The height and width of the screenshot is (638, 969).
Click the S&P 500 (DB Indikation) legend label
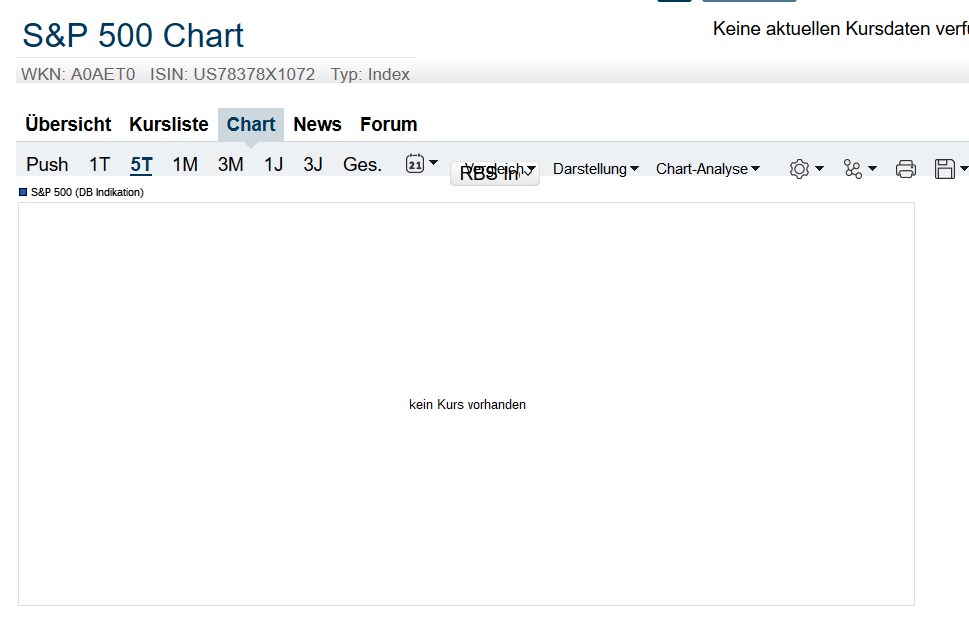(87, 192)
